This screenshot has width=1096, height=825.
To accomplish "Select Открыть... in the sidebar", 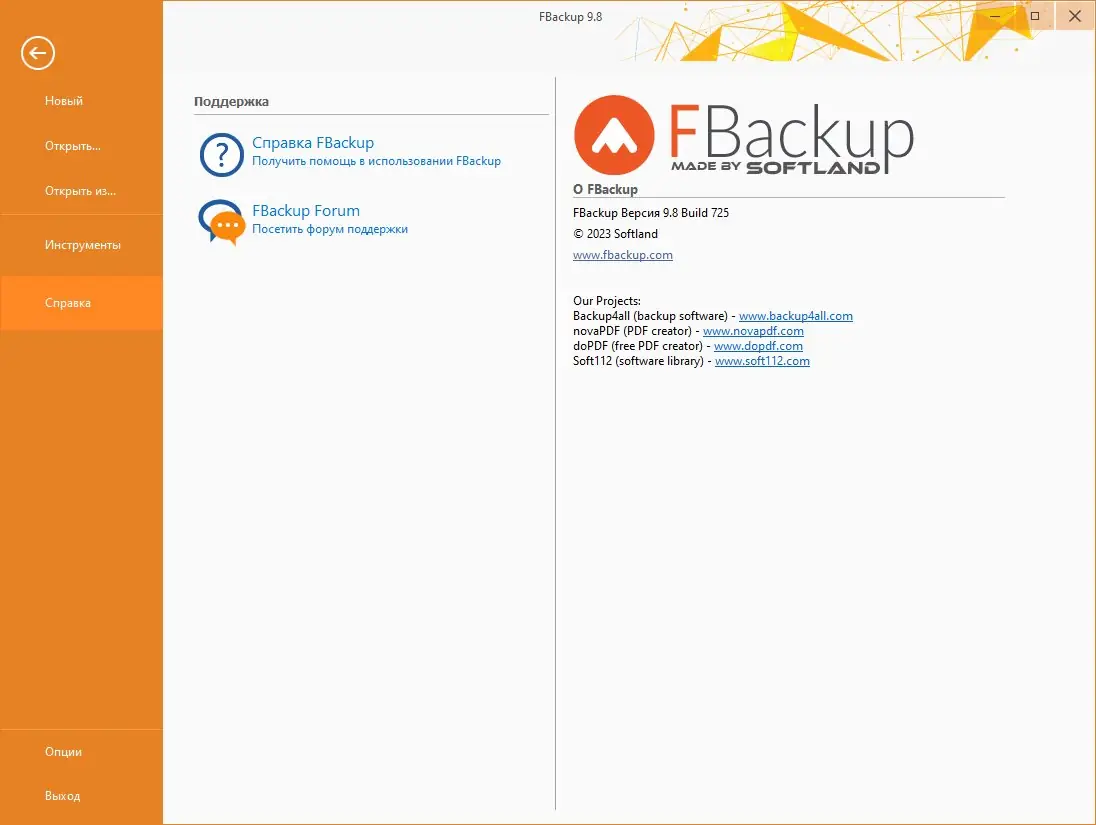I will coord(73,146).
